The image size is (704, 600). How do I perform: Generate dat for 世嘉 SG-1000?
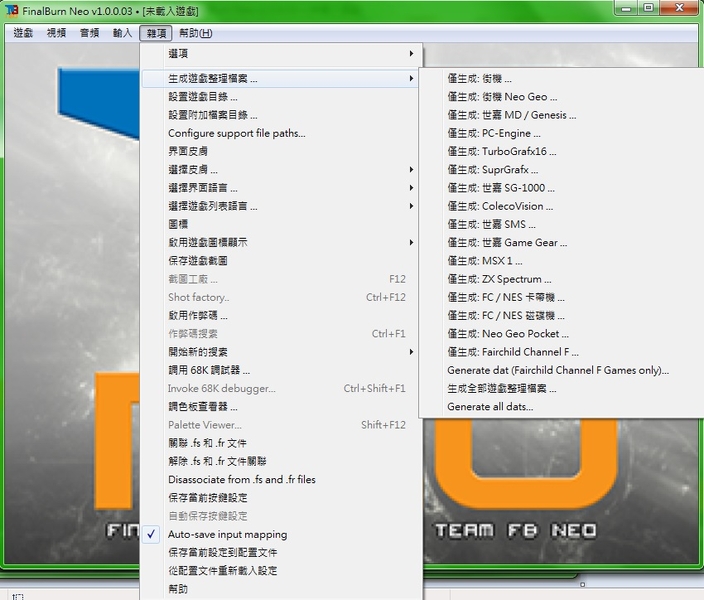[562, 188]
